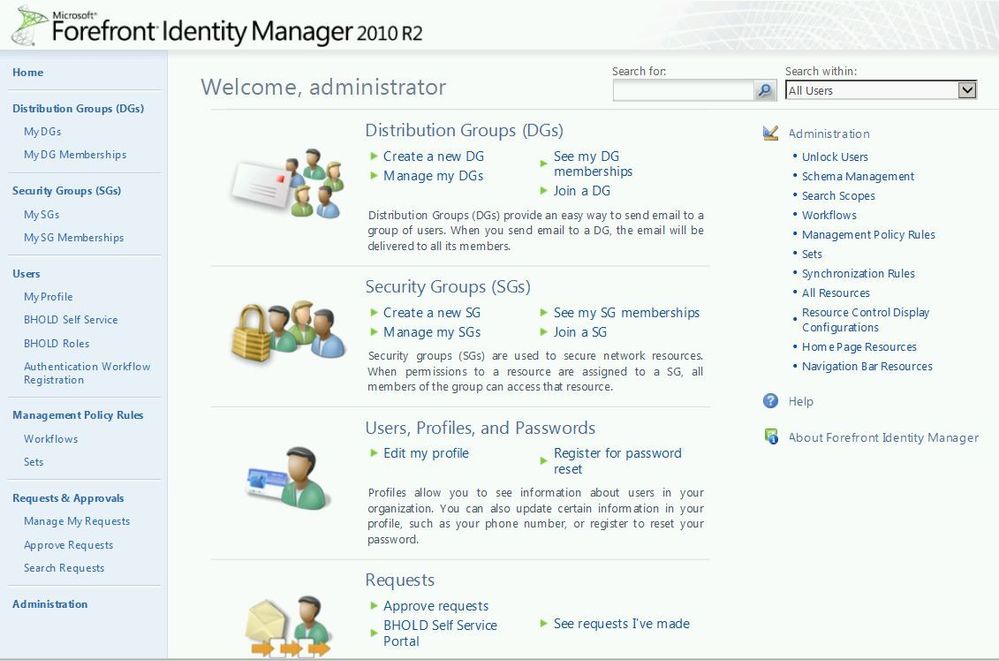Viewport: 999px width, 661px height.
Task: Open Search Scopes under Administration
Action: point(838,196)
